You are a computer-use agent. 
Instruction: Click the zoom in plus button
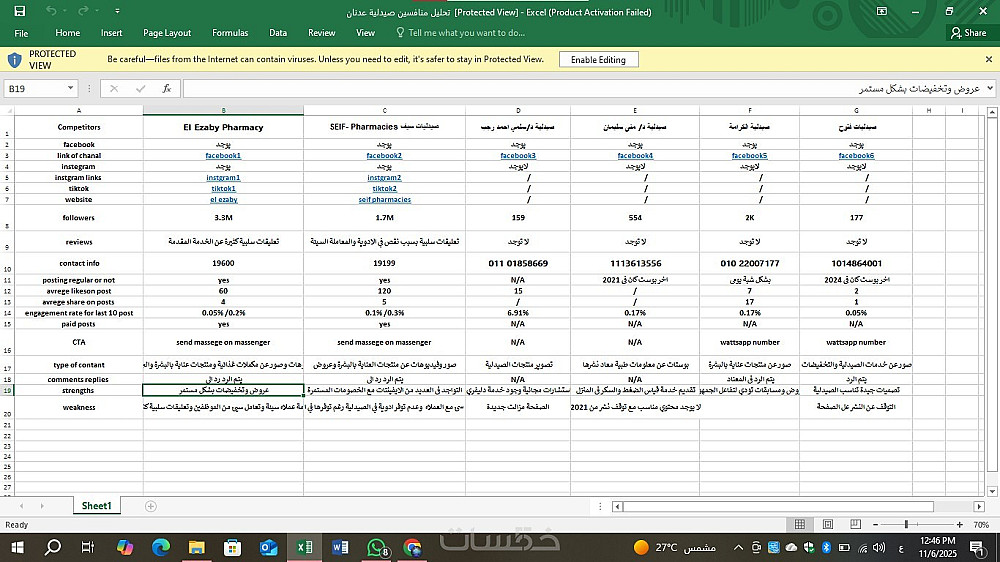(x=960, y=524)
